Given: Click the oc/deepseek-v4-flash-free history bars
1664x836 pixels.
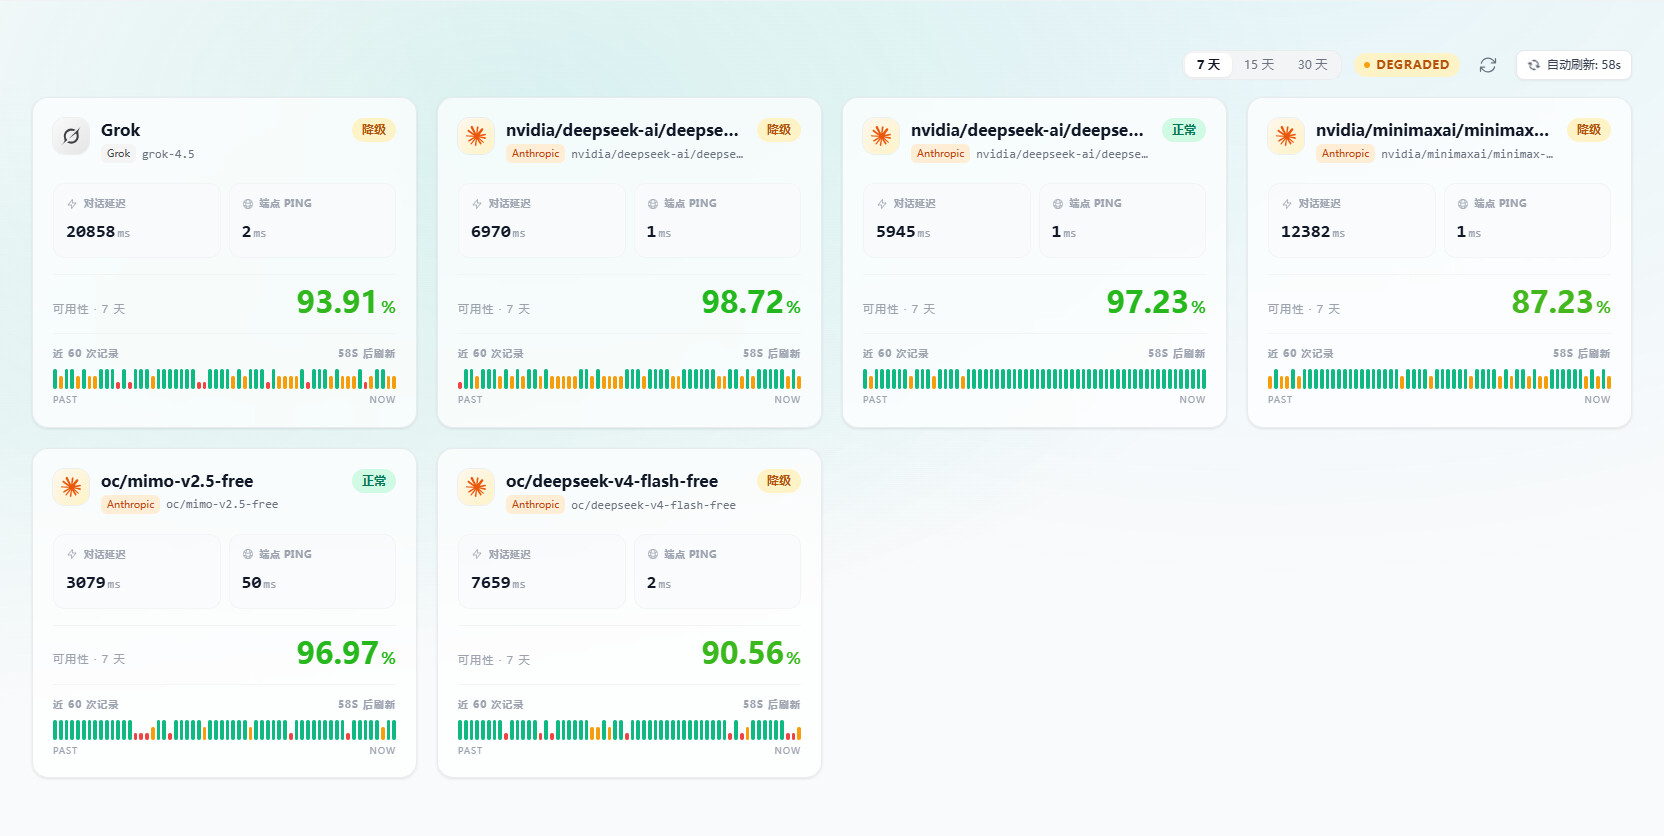Looking at the screenshot, I should [629, 730].
